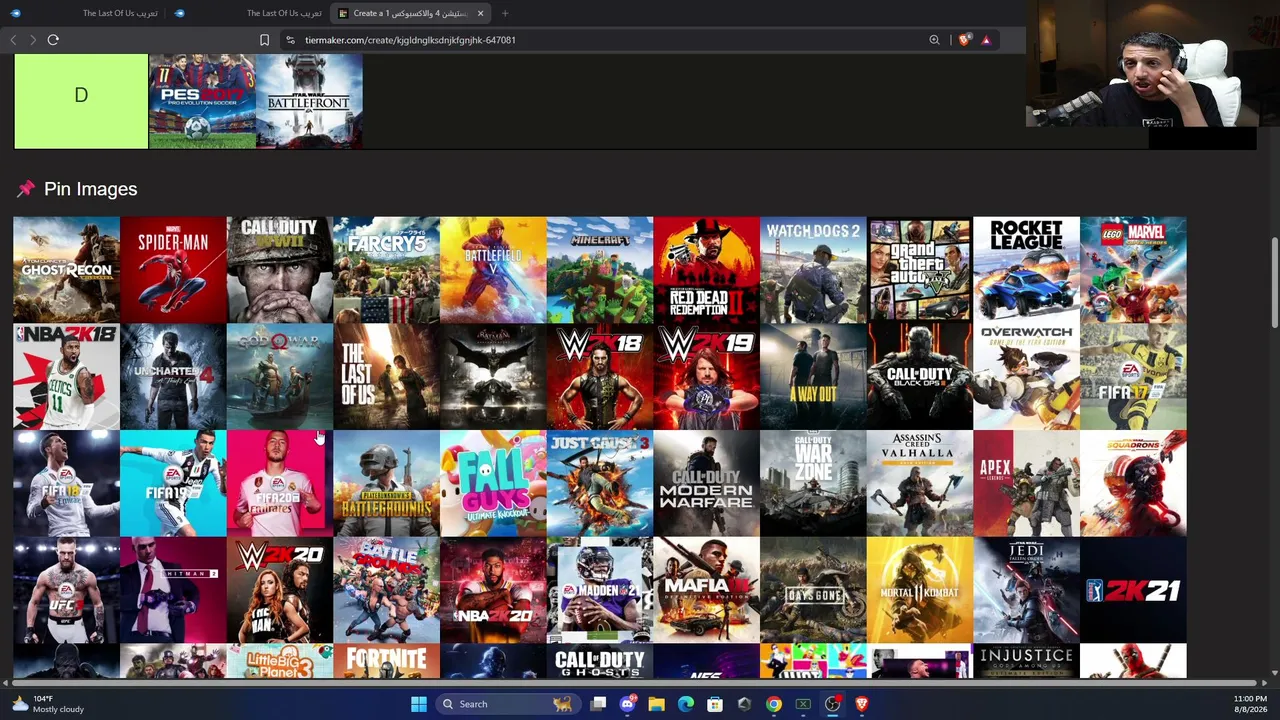The image size is (1280, 720).
Task: Choose the Watch Dogs 2 cover
Action: [x=813, y=270]
